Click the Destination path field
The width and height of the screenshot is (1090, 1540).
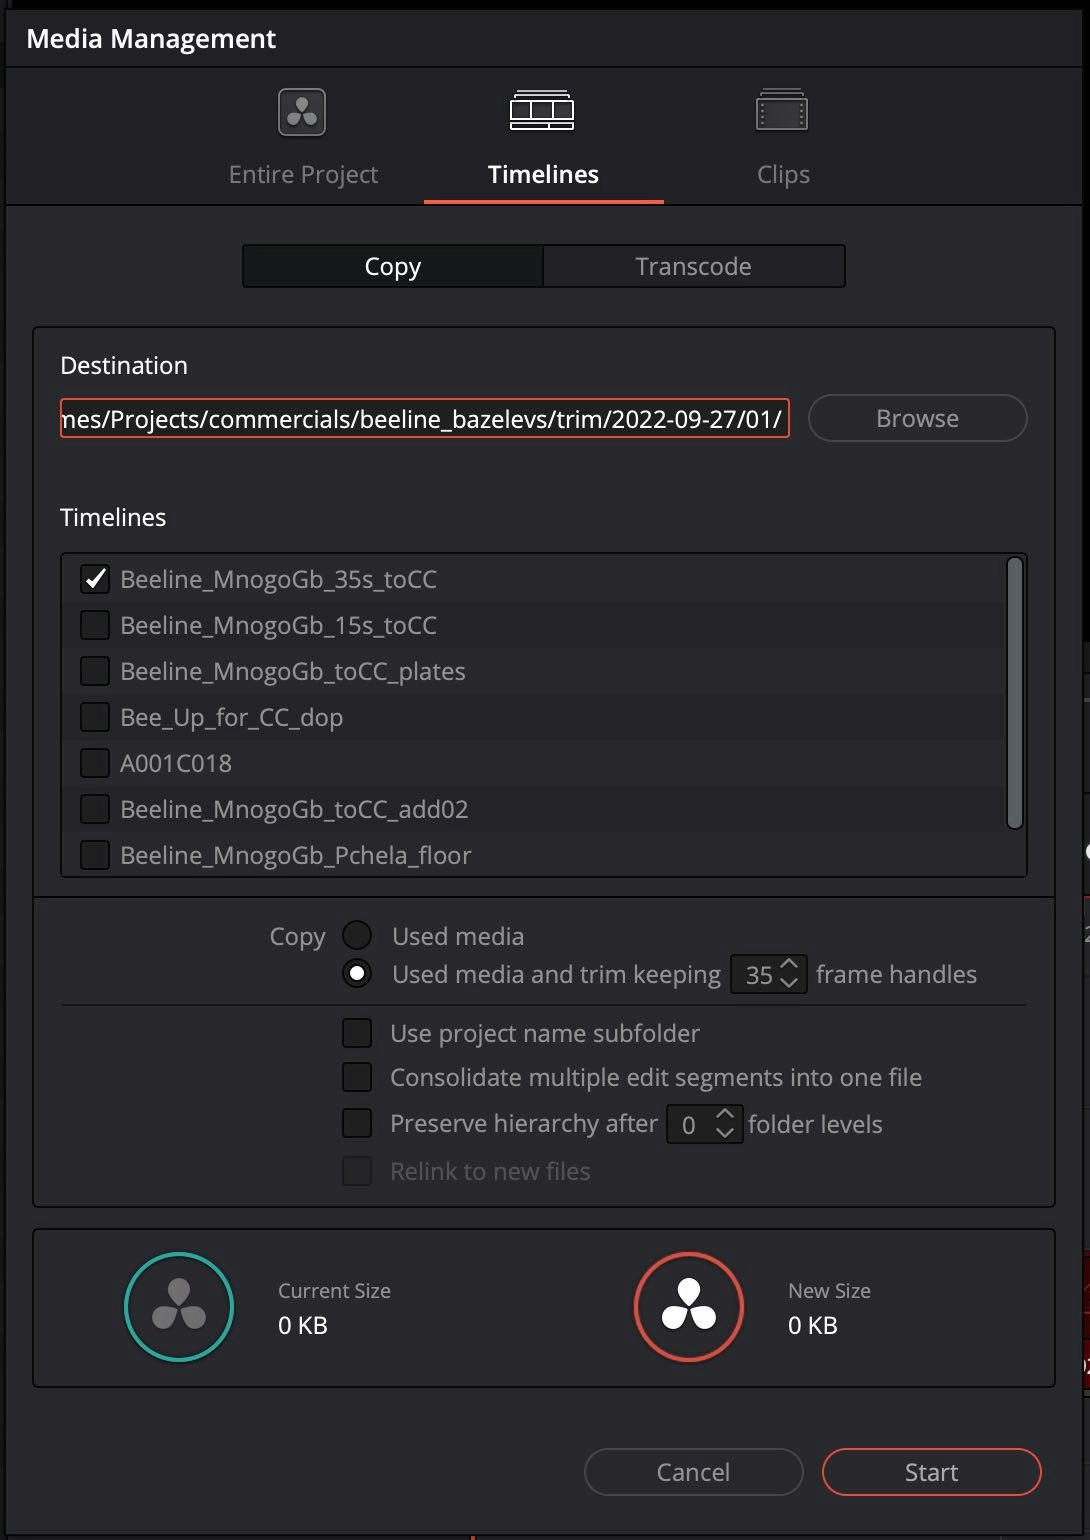tap(425, 418)
